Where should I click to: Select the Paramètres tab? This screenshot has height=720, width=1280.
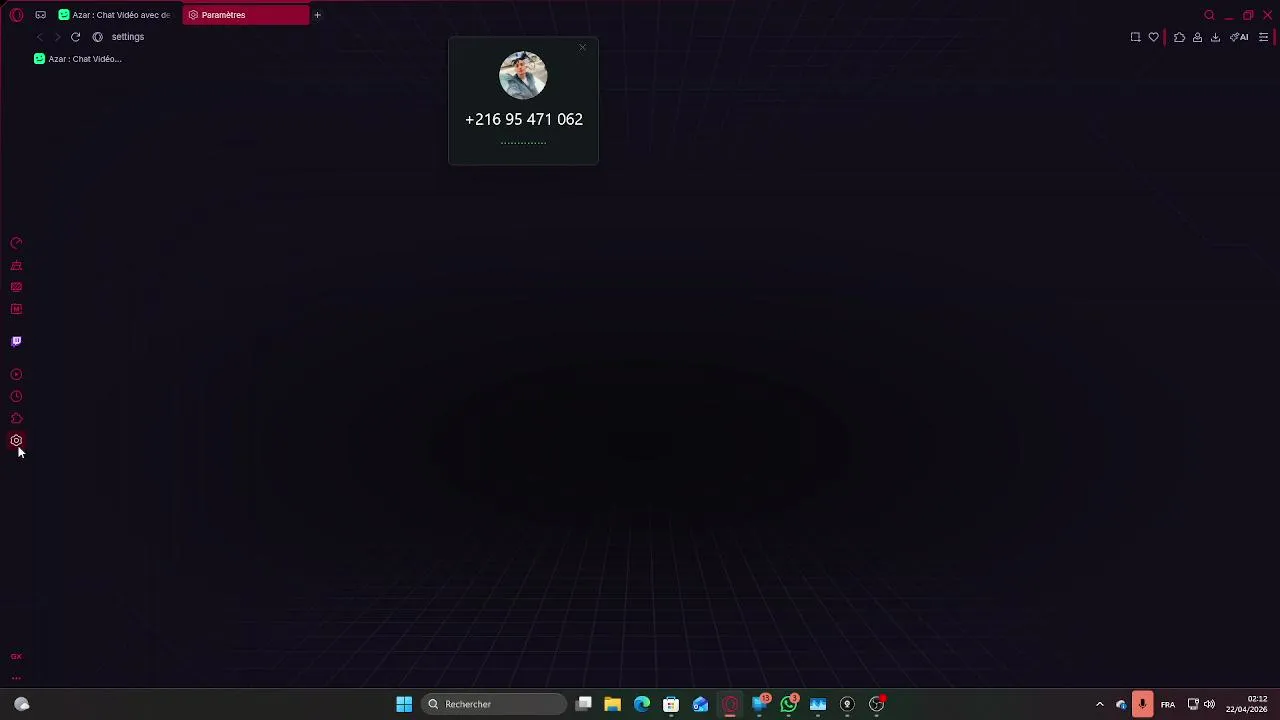click(245, 15)
